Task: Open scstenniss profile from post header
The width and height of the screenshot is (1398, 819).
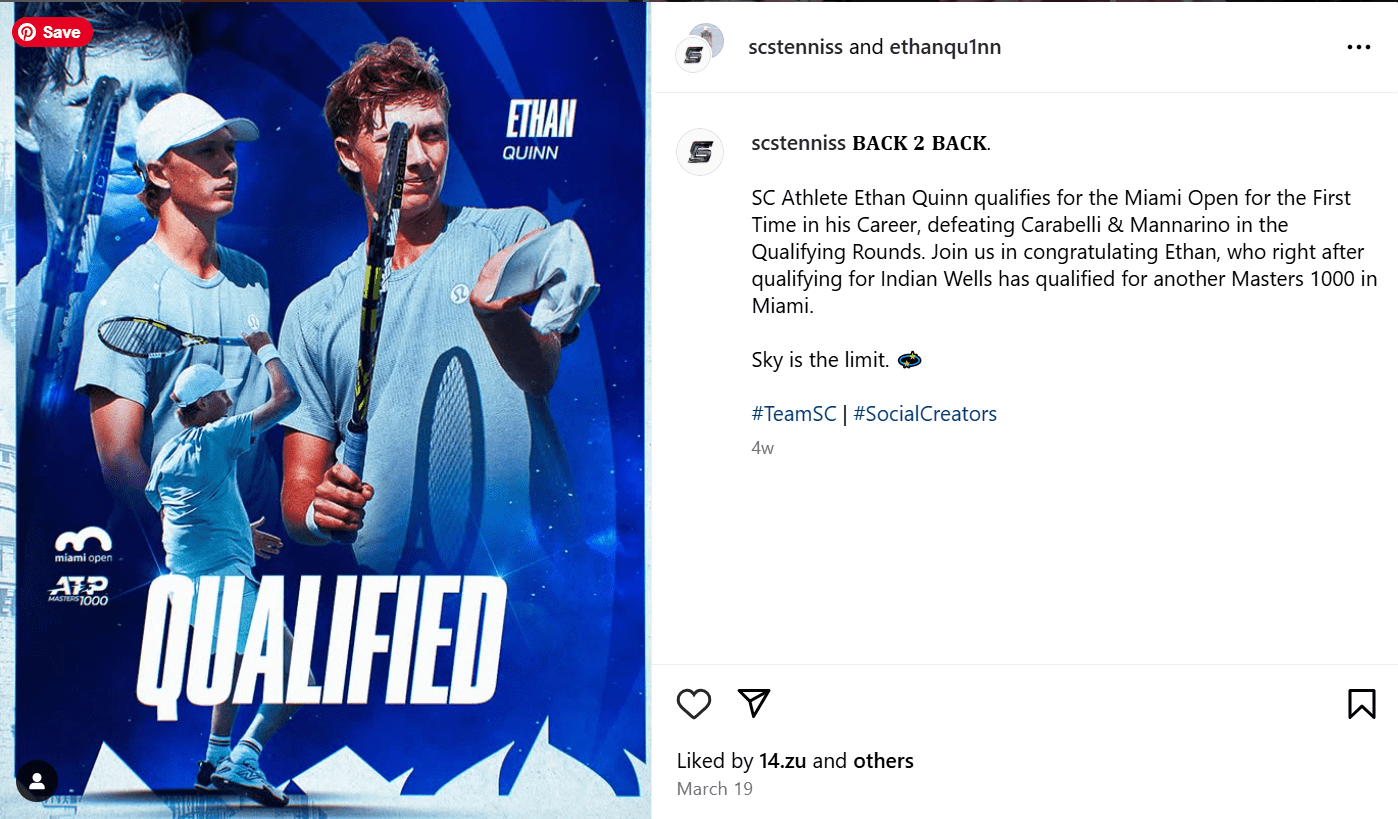Action: [x=795, y=47]
